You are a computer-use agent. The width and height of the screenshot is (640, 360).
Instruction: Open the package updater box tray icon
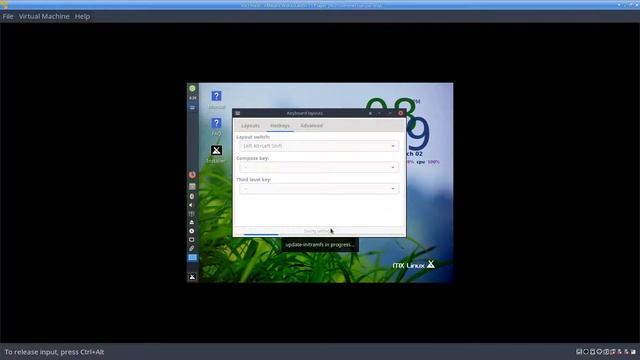coord(192,214)
